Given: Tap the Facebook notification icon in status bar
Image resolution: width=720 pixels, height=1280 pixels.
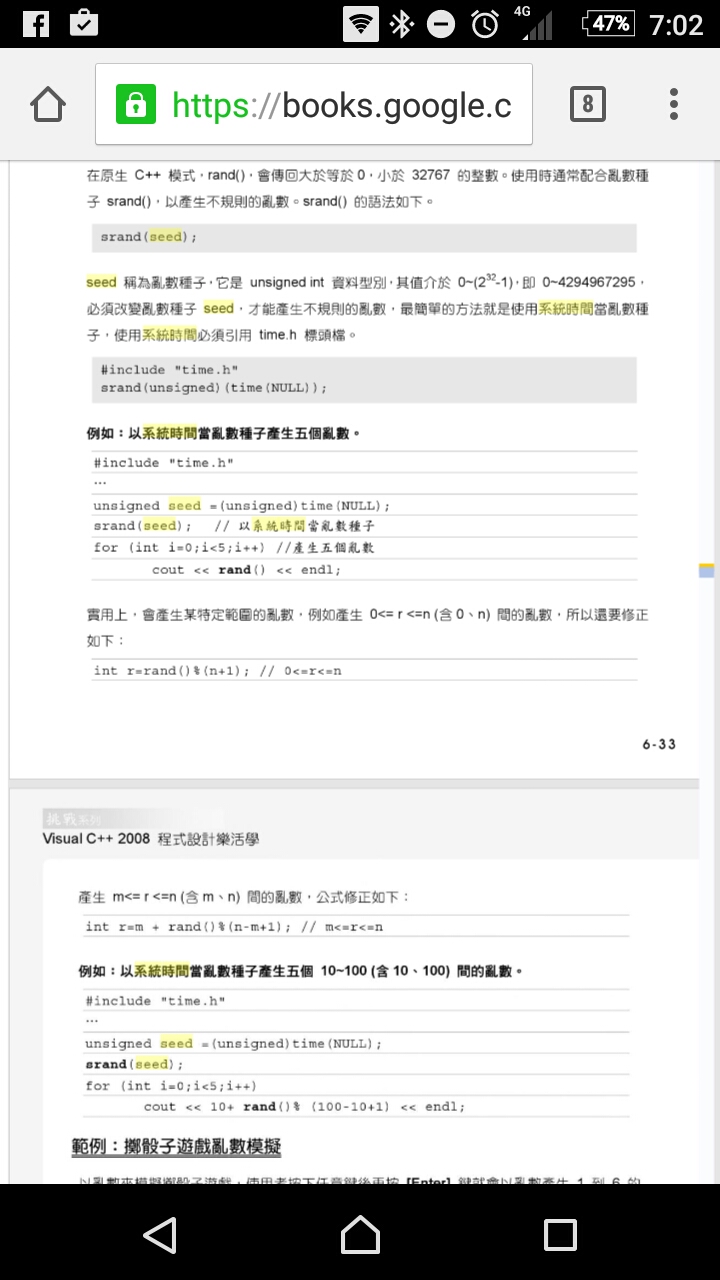Looking at the screenshot, I should (x=35, y=23).
